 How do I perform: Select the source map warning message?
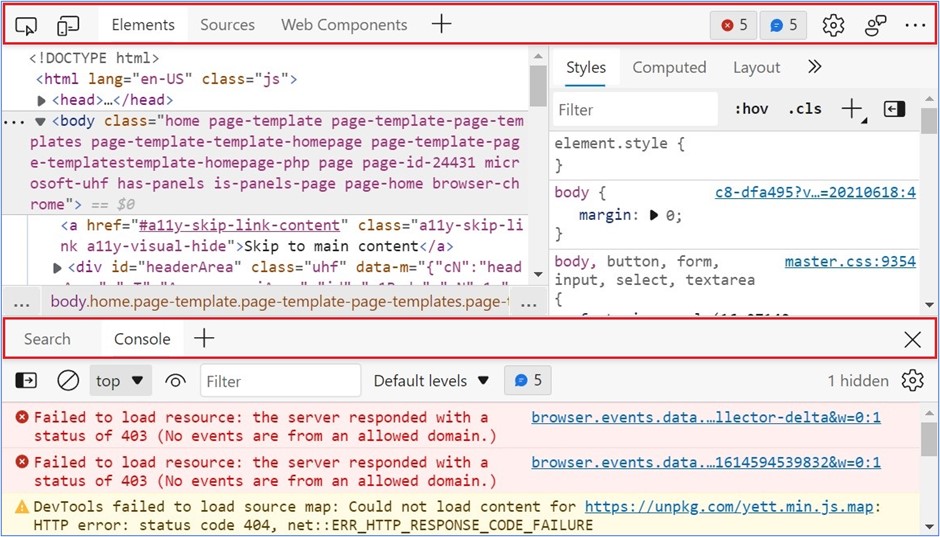click(x=457, y=516)
